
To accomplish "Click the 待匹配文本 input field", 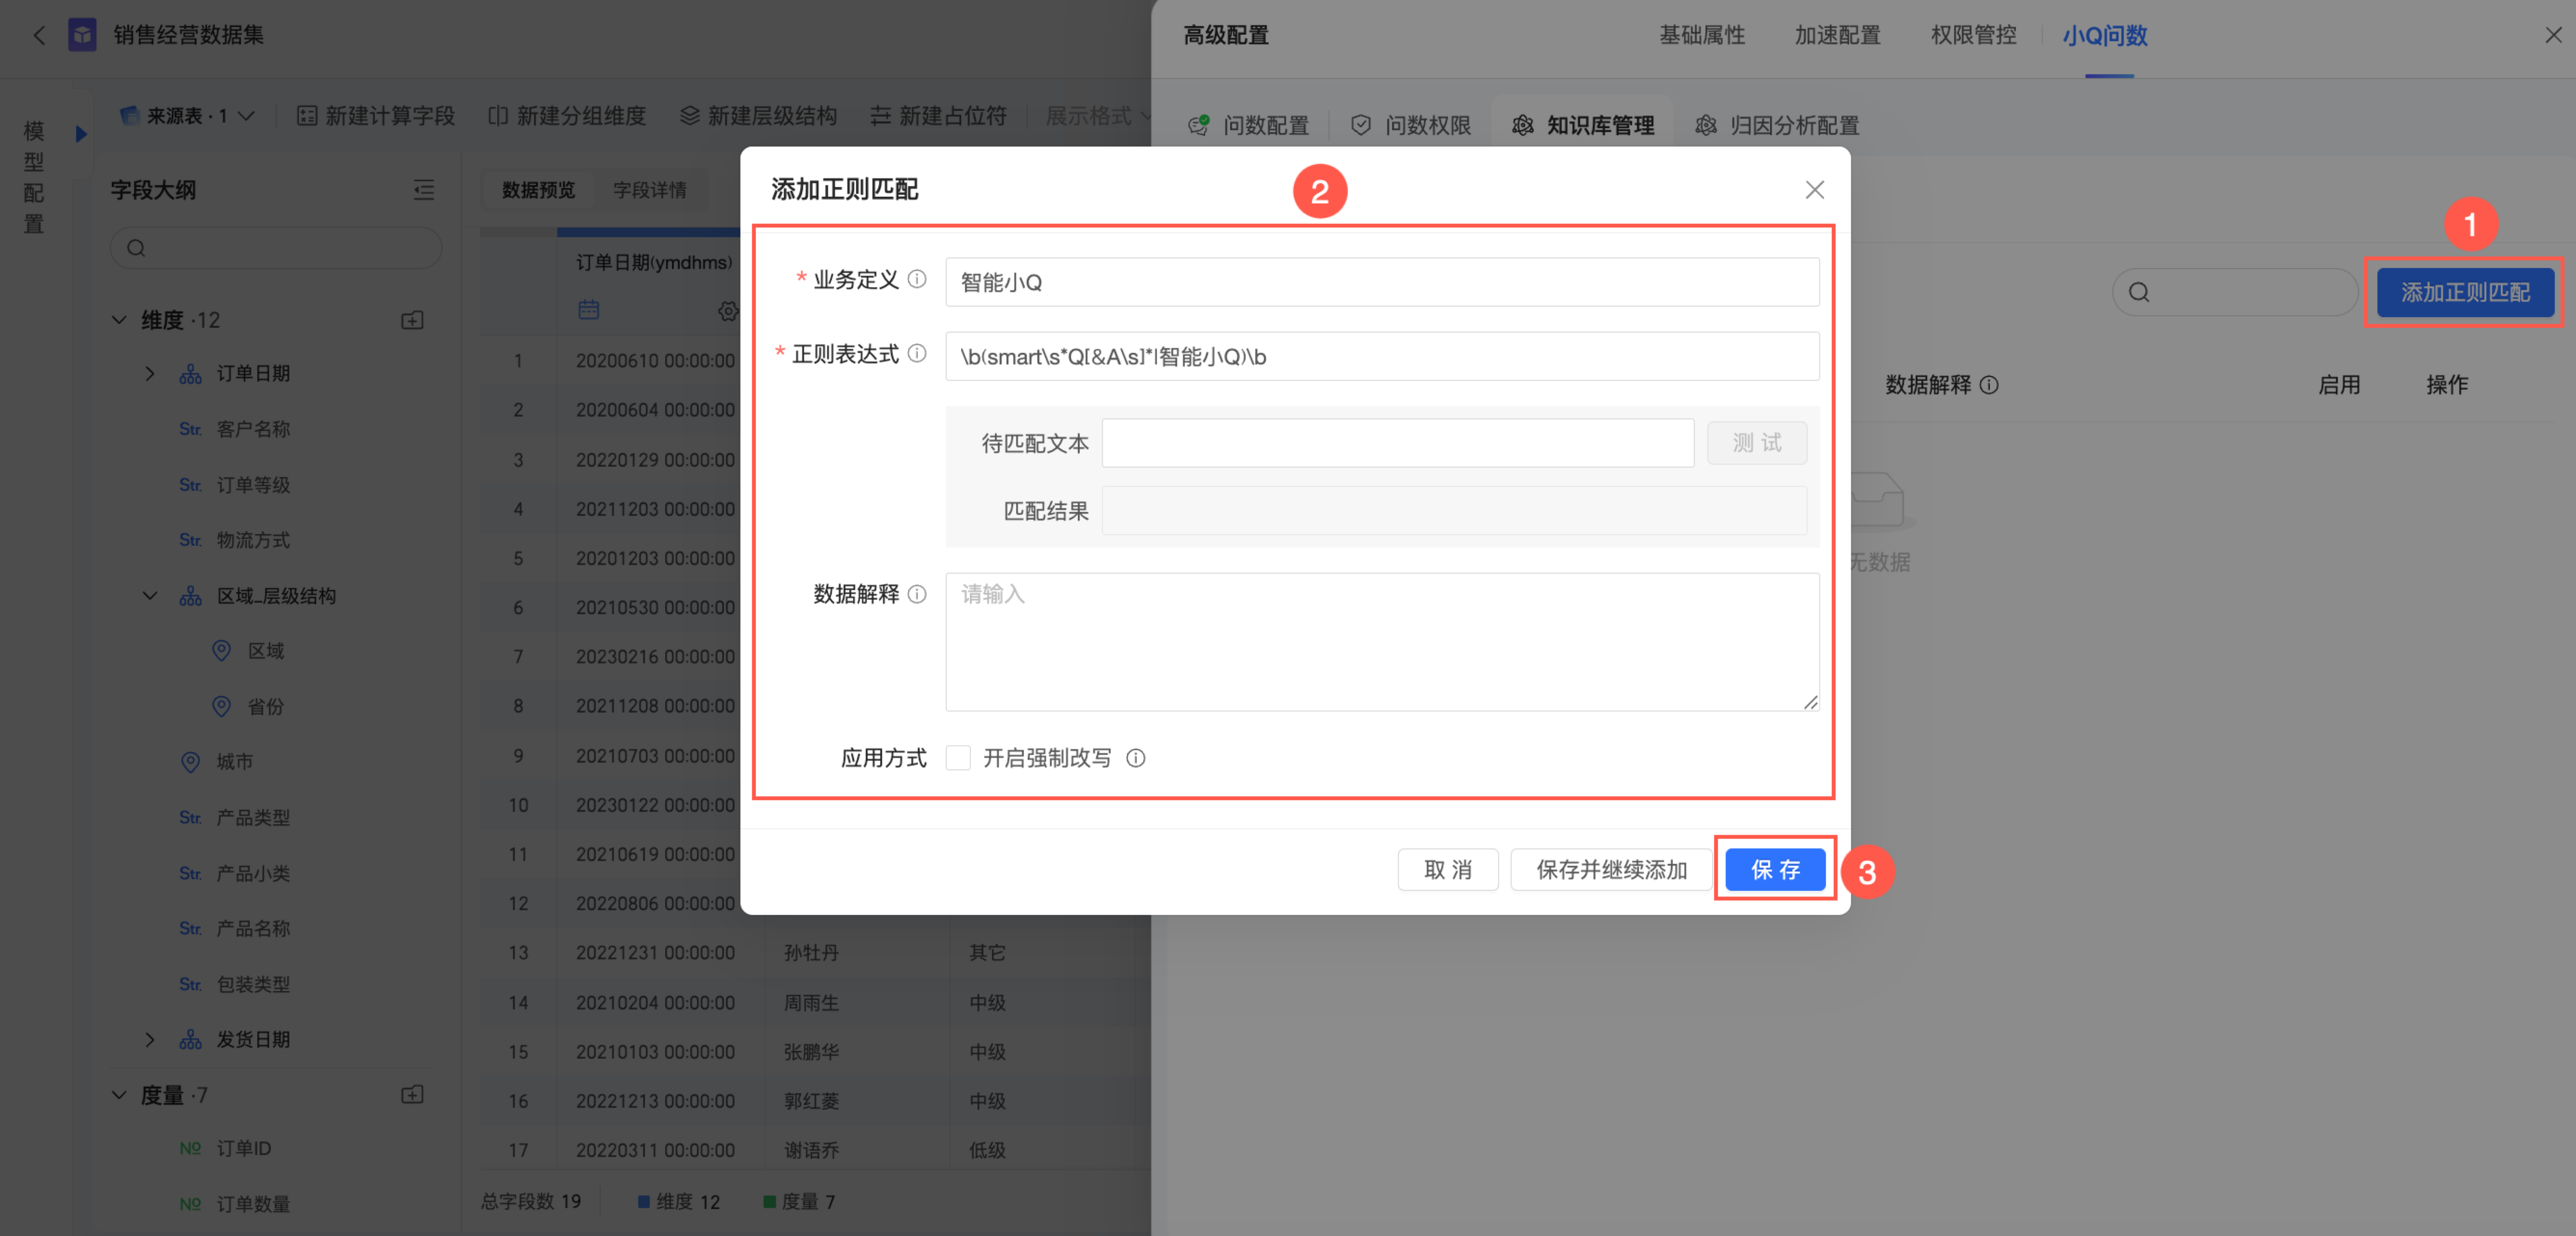I will (x=1398, y=443).
